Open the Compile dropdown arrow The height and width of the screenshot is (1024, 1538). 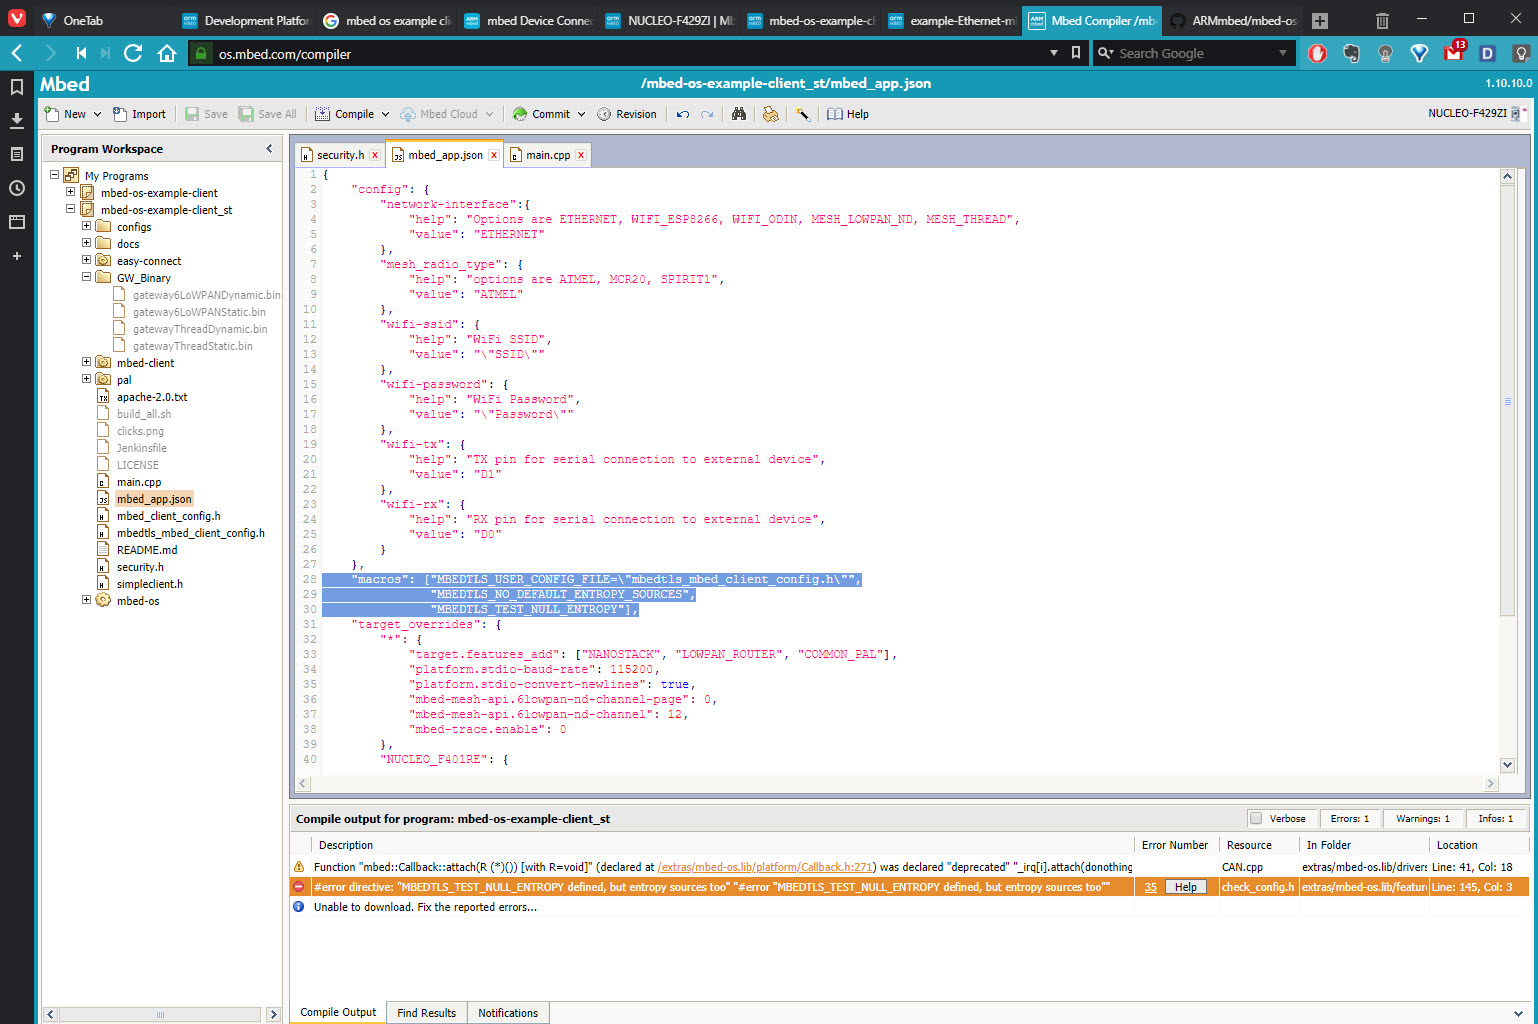(386, 114)
